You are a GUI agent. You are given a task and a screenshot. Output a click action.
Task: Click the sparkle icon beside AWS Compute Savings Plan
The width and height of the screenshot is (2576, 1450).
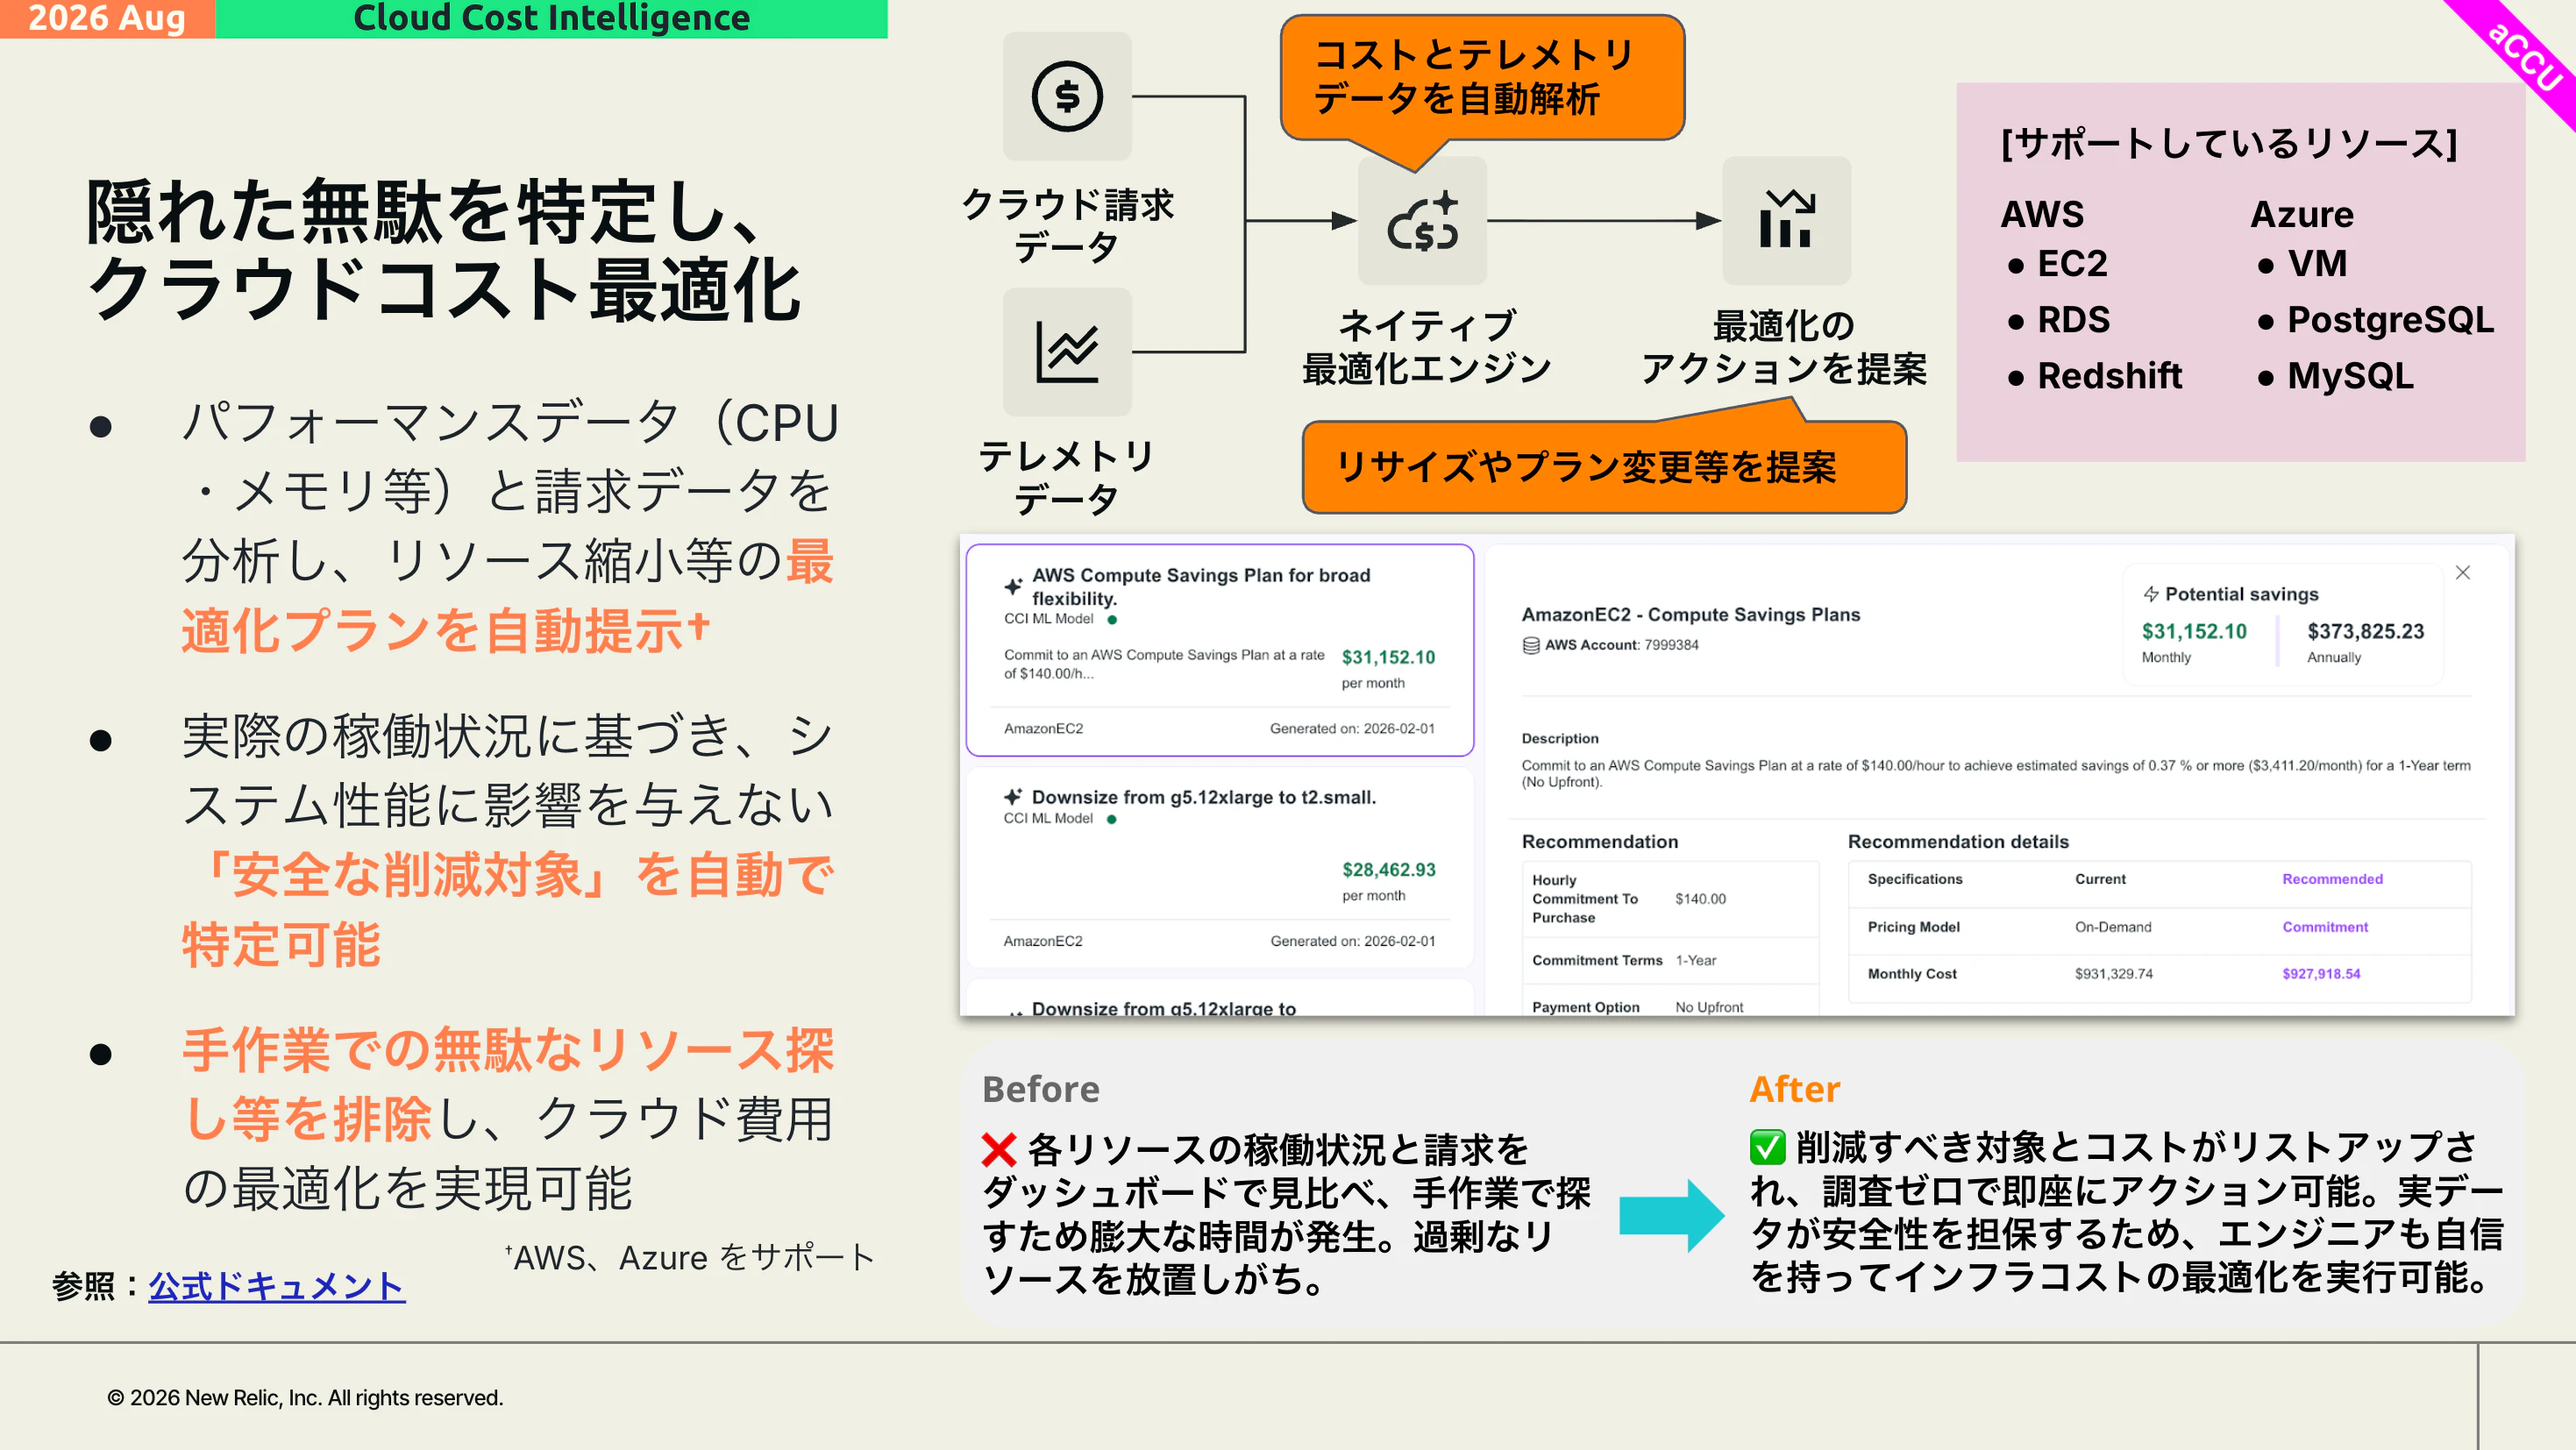pyautogui.click(x=1013, y=586)
